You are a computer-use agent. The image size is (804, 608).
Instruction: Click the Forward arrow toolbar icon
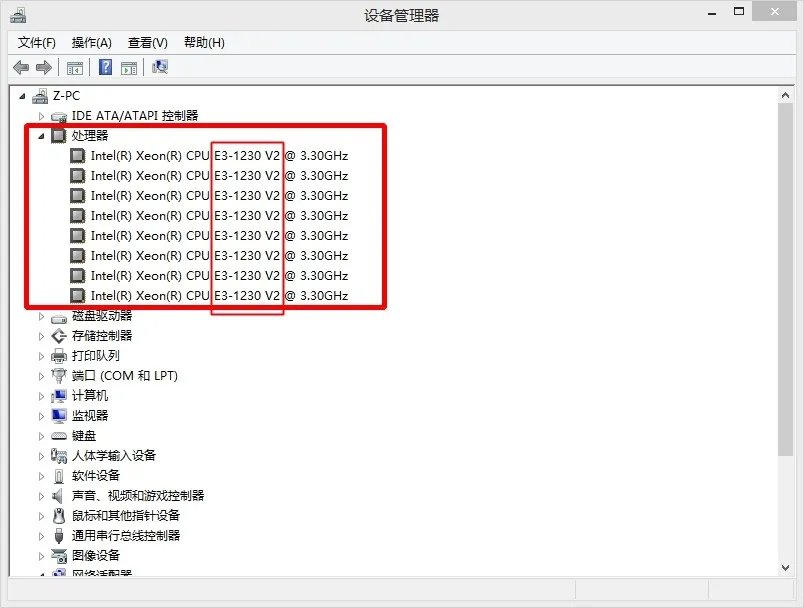point(43,67)
